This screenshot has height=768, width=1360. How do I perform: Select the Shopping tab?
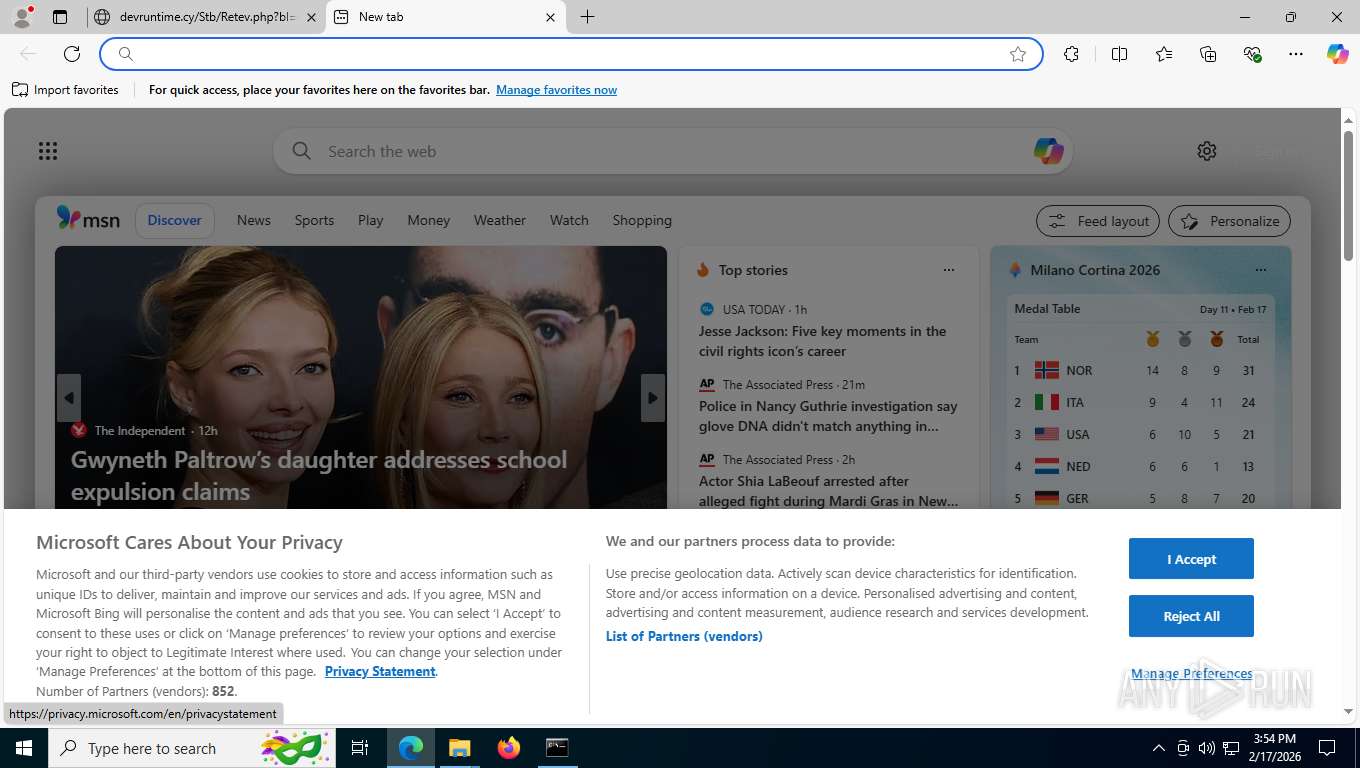pos(642,220)
